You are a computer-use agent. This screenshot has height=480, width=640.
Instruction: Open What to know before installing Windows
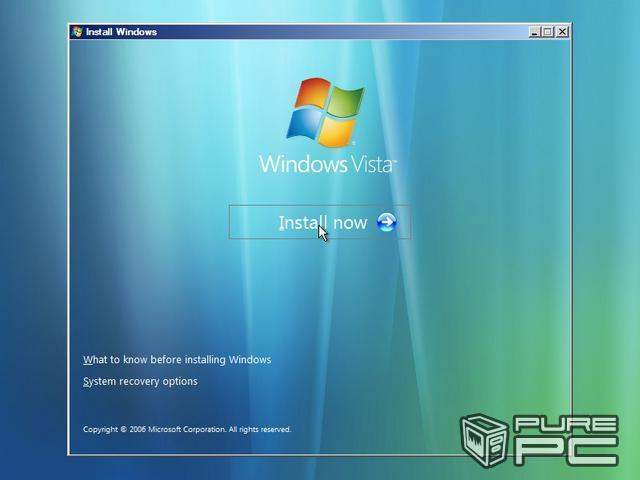click(x=177, y=360)
